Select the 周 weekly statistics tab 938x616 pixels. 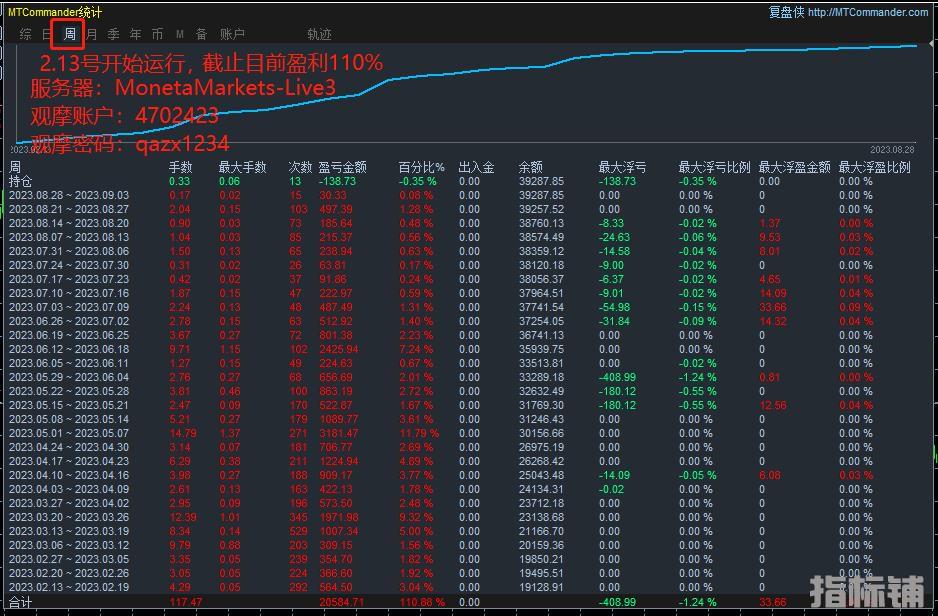coord(69,34)
